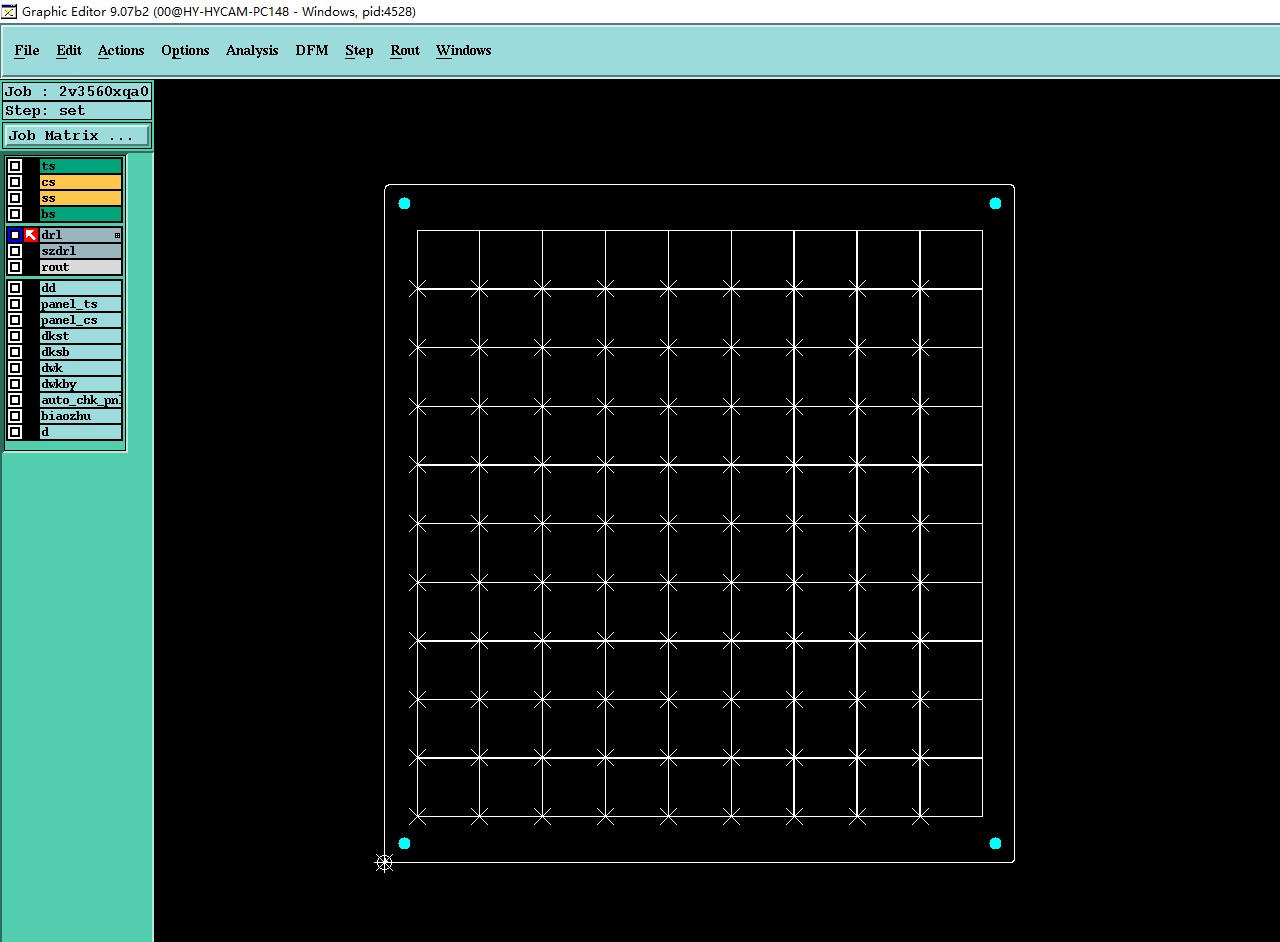Click the Graphic Editor title bar icon
The image size is (1280, 942).
click(x=9, y=11)
